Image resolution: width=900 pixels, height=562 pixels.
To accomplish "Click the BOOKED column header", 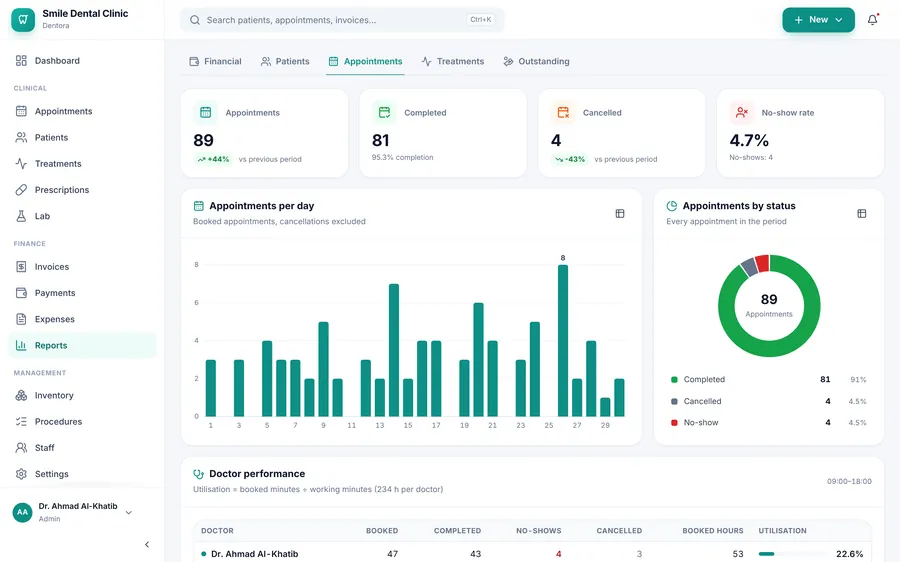I will (382, 531).
